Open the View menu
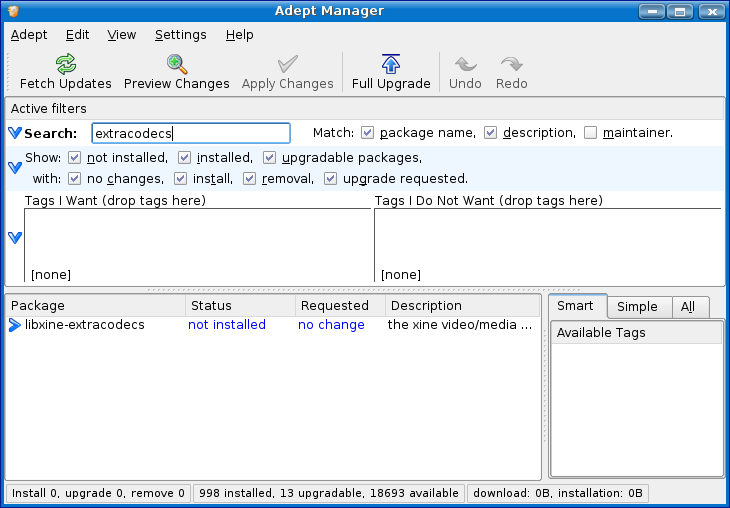The width and height of the screenshot is (730, 508). [x=122, y=35]
